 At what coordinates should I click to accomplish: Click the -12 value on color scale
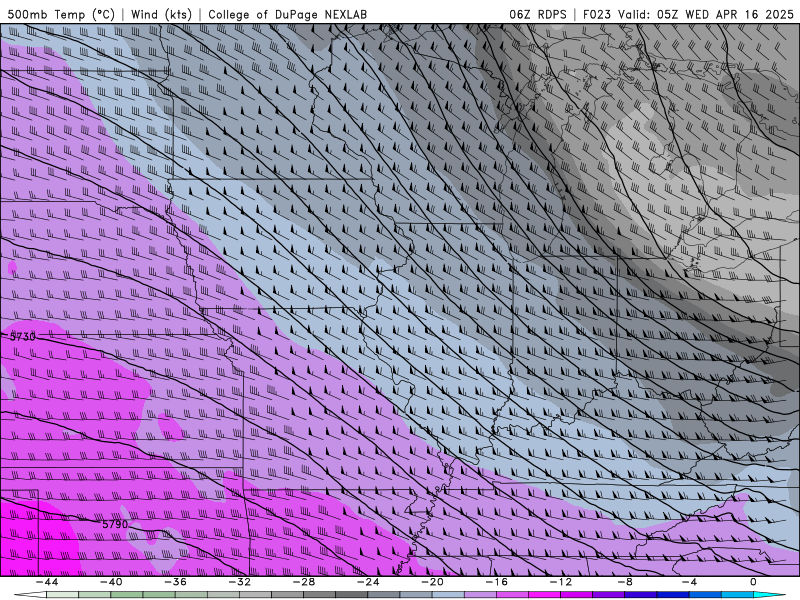pos(561,582)
